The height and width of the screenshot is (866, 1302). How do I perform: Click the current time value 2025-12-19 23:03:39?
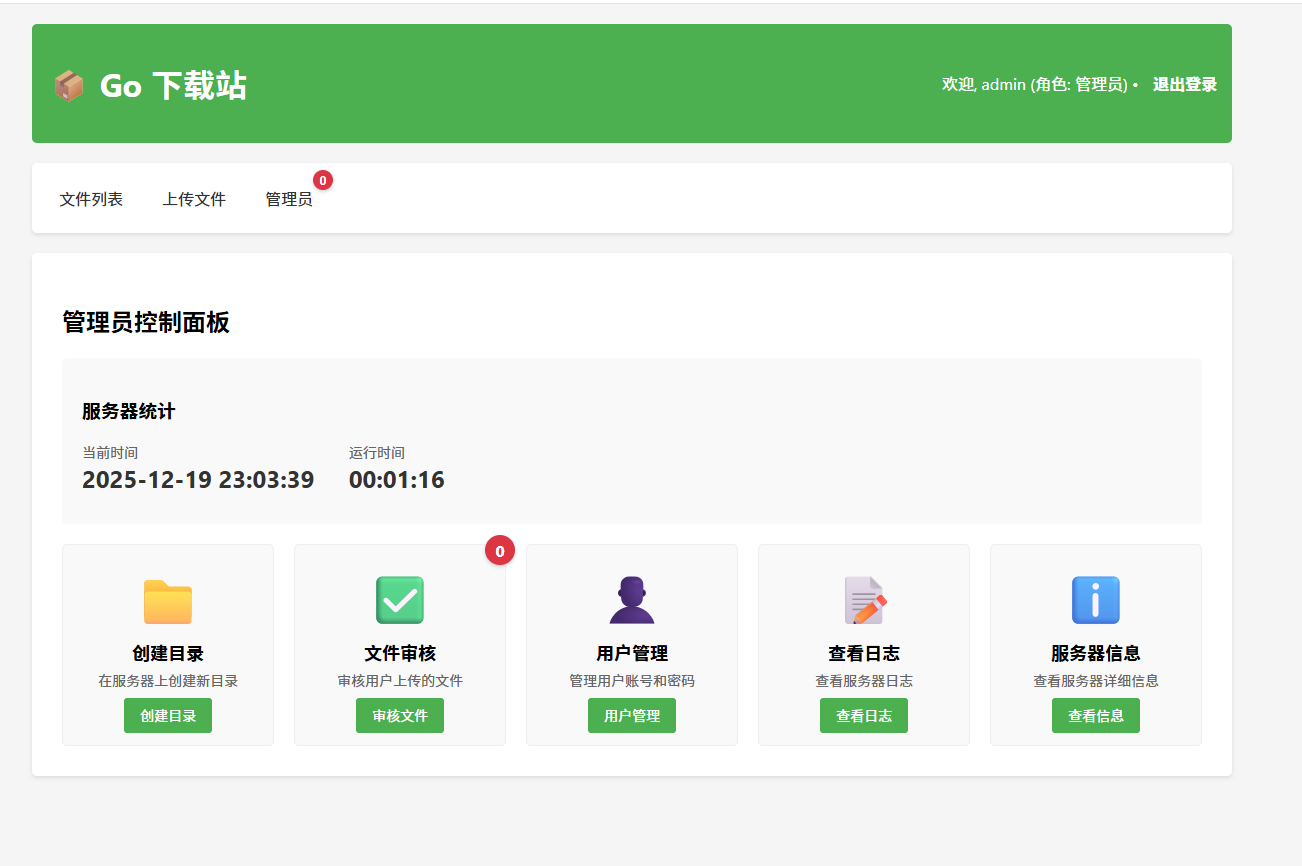point(198,480)
